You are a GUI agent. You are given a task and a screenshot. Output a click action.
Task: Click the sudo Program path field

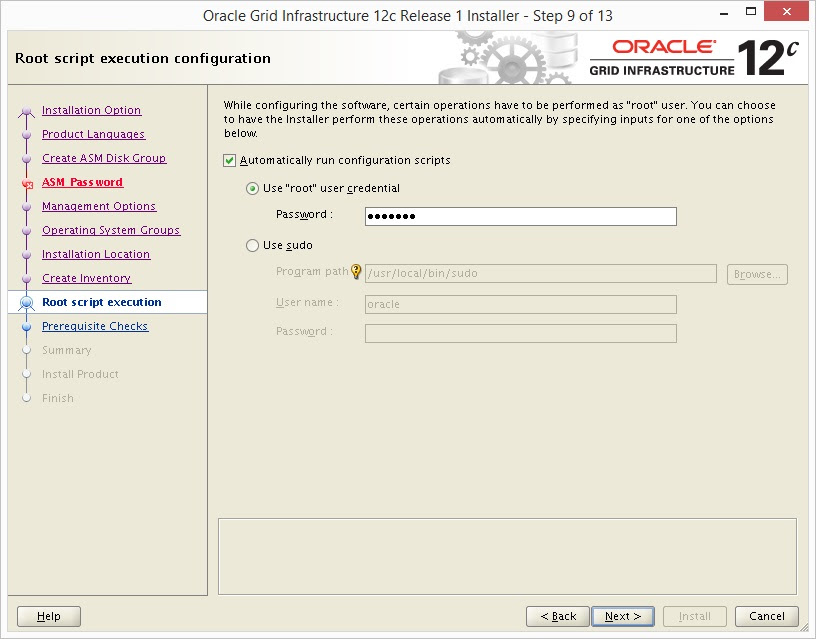pos(541,273)
